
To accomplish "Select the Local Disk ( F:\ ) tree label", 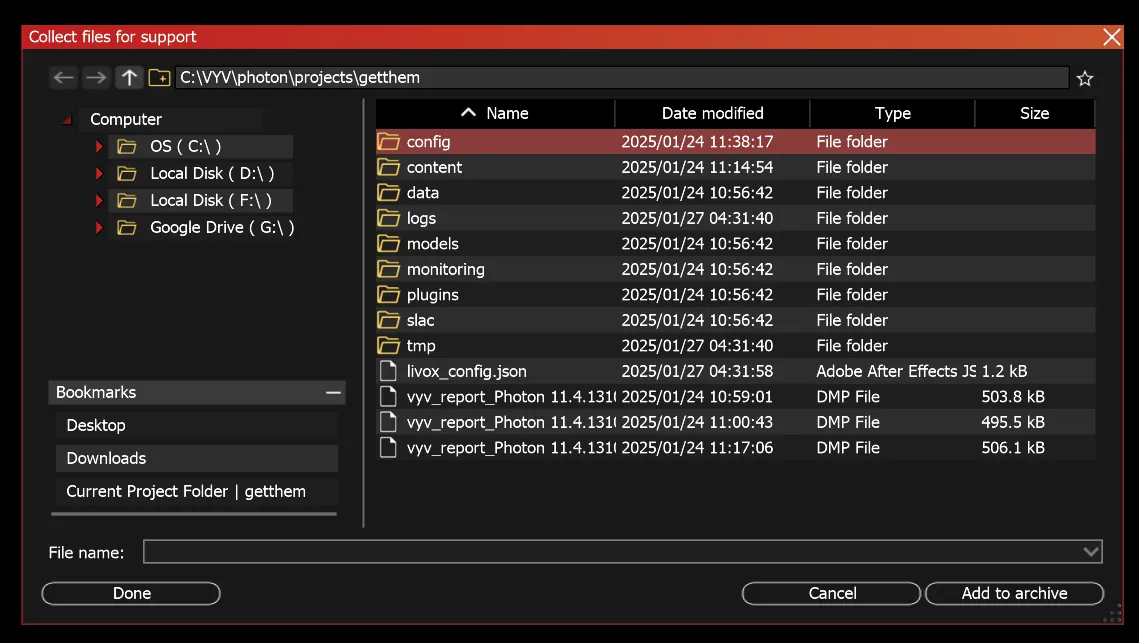I will (211, 201).
